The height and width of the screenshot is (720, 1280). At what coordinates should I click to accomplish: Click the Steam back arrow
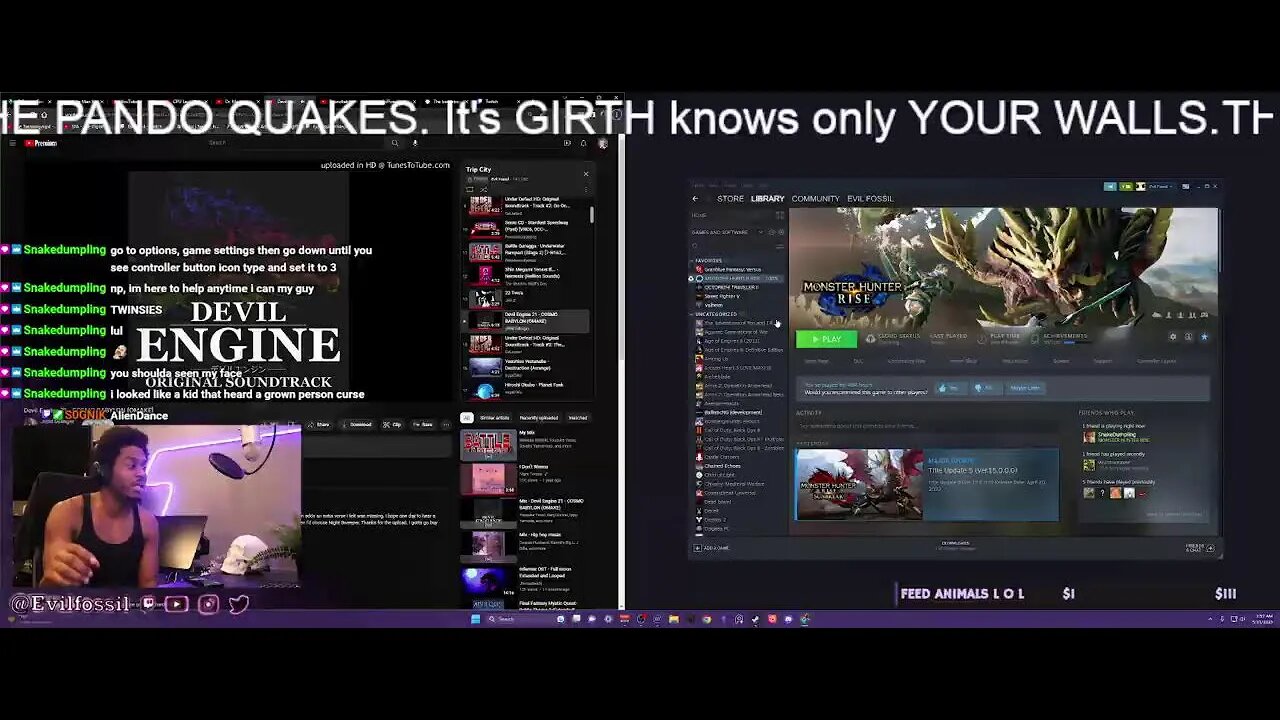[x=695, y=199]
